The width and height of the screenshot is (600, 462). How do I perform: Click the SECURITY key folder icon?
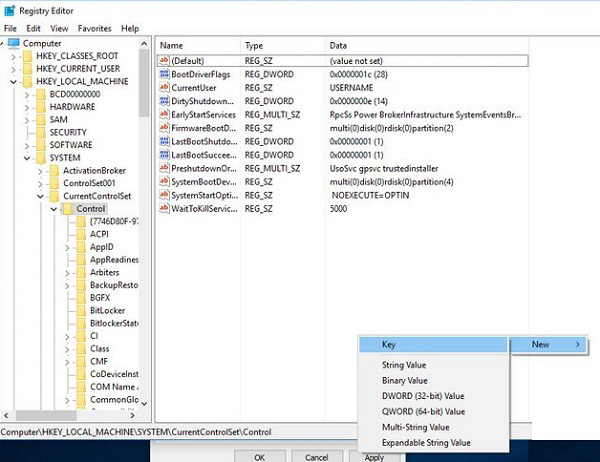41,132
